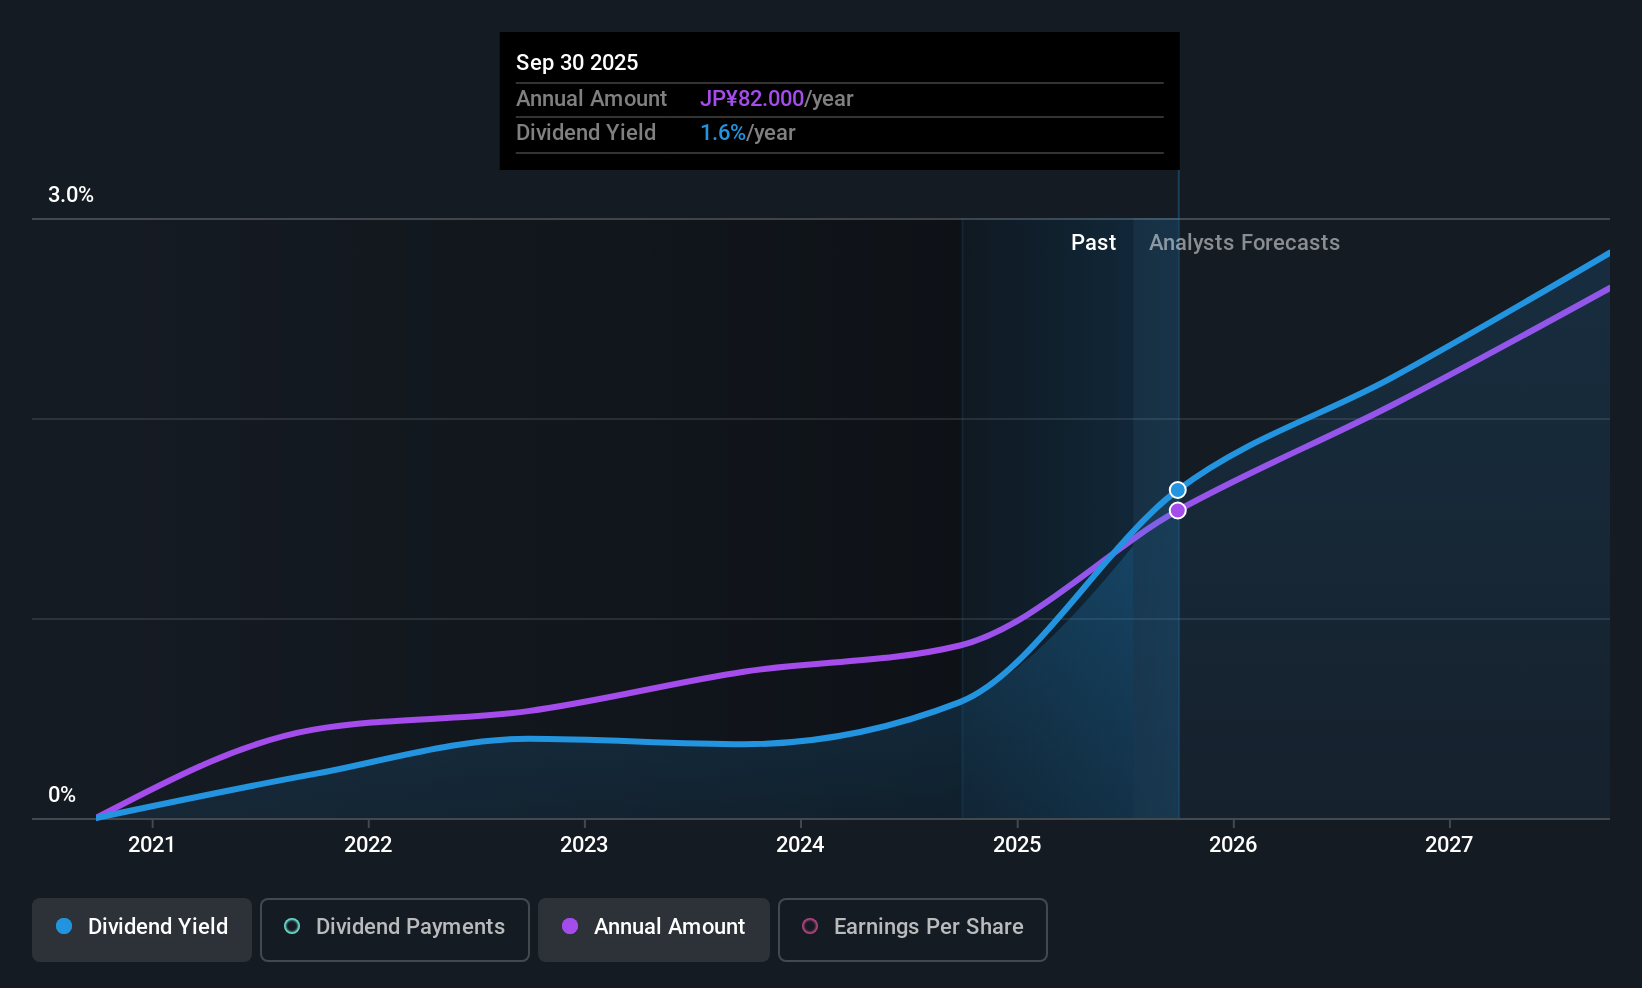Toggle the Dividend Yield series
Screen dimensions: 1642x988
click(x=142, y=930)
